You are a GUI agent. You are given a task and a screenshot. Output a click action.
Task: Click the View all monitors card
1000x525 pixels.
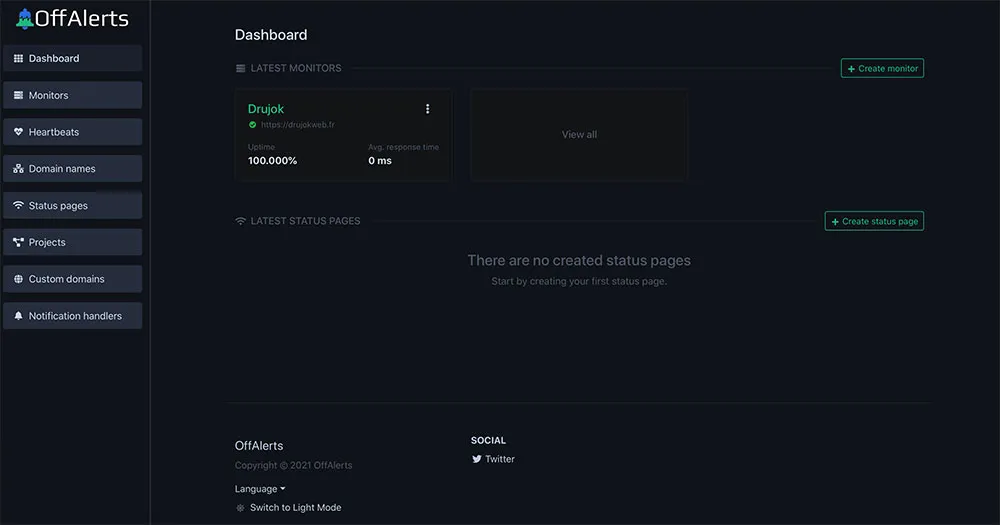pyautogui.click(x=579, y=135)
